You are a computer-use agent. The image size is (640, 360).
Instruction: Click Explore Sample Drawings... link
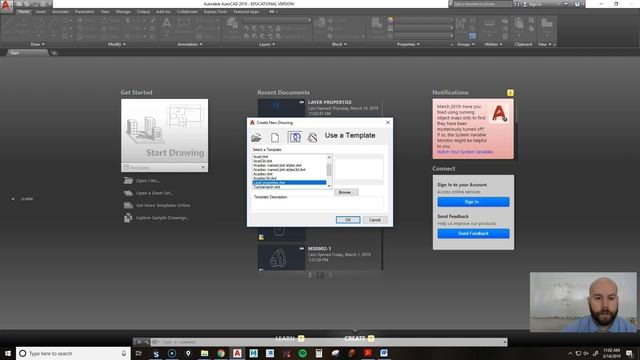point(162,218)
